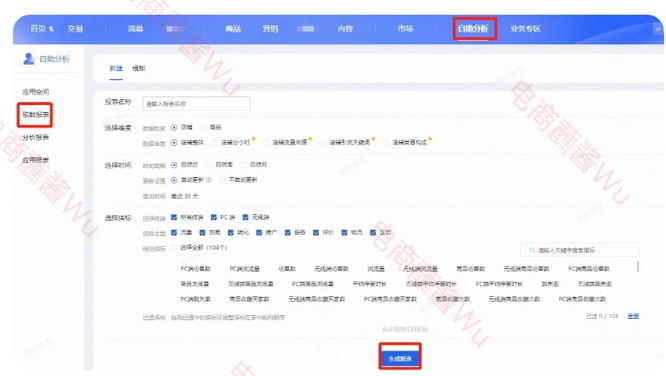
Task: Switch to the 新建 tab
Action: coord(116,68)
